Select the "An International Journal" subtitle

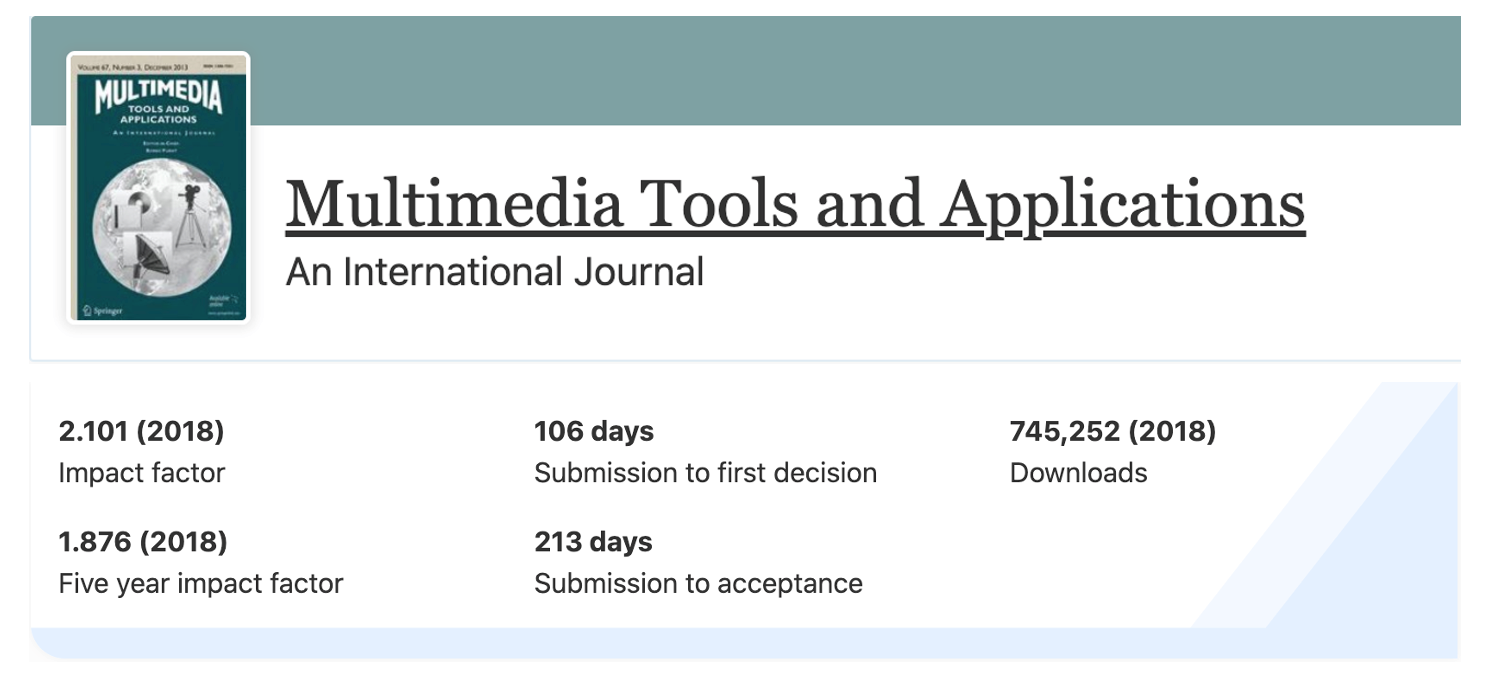tap(495, 272)
